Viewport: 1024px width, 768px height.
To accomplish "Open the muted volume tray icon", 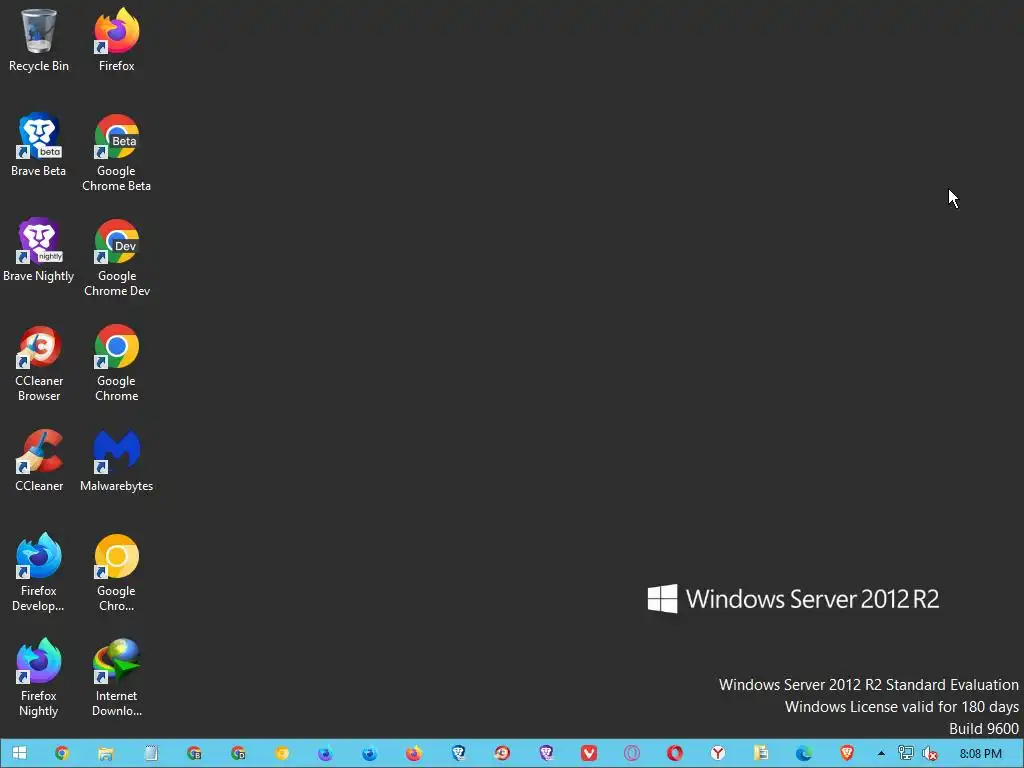I will pos(930,754).
